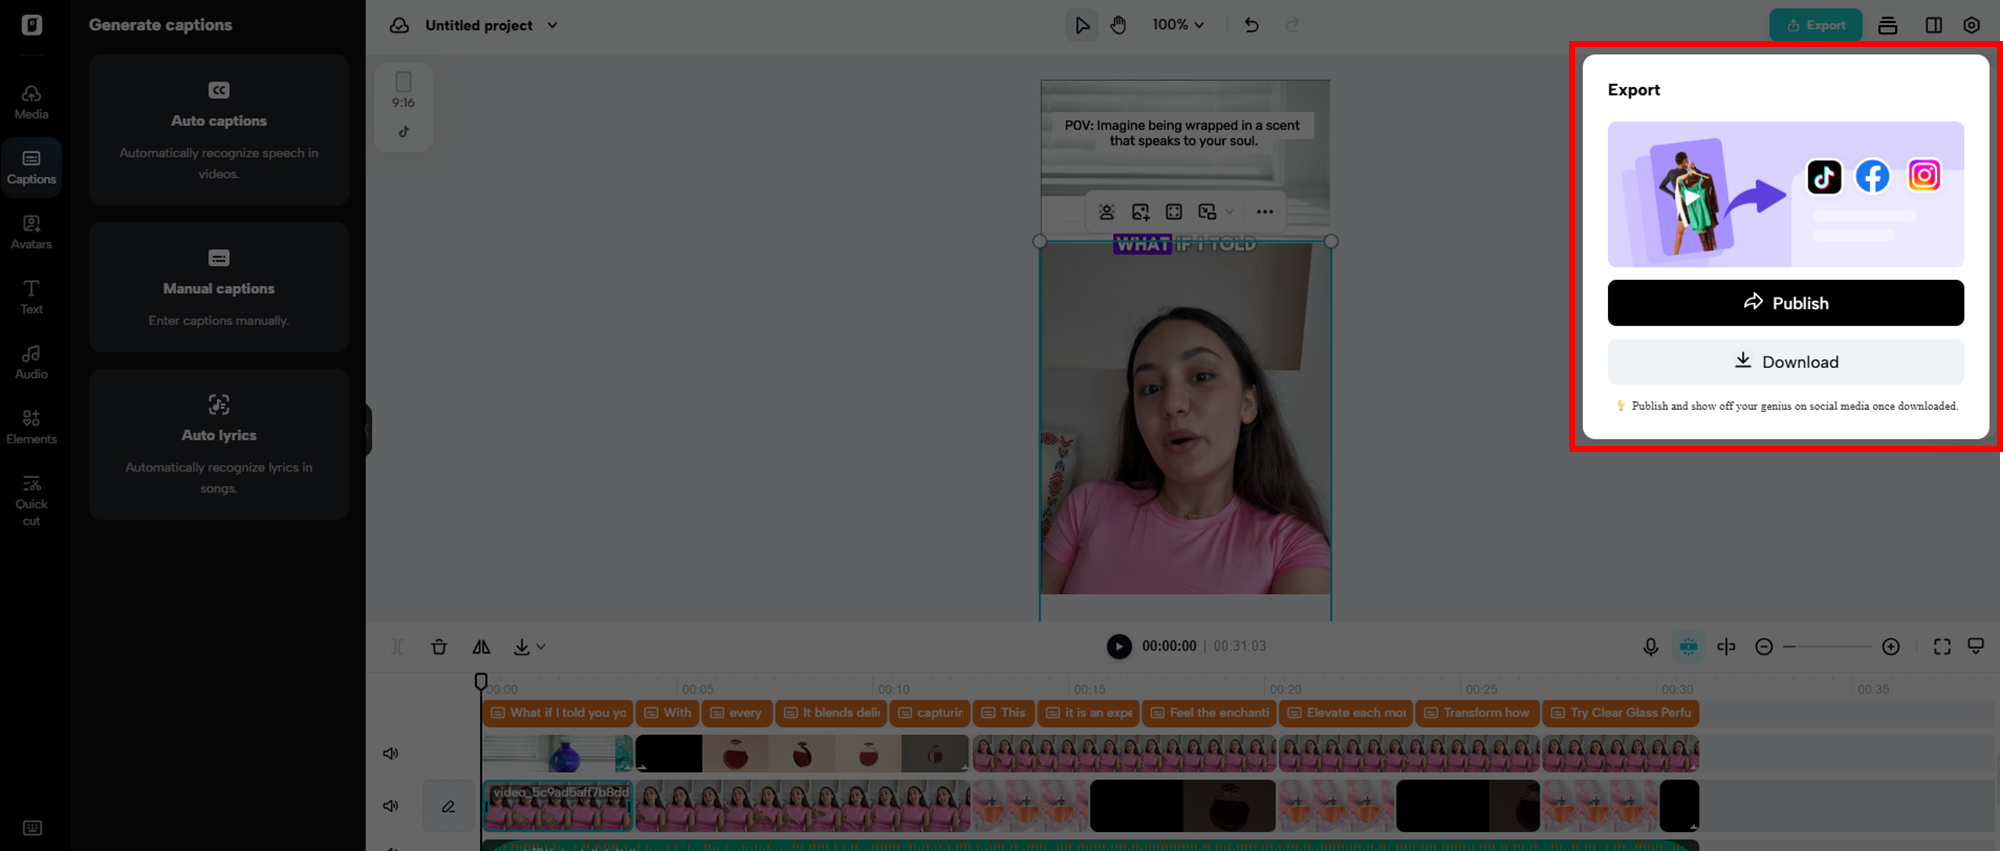This screenshot has height=851, width=2003.
Task: Select the pointer selection tool
Action: pyautogui.click(x=1082, y=25)
